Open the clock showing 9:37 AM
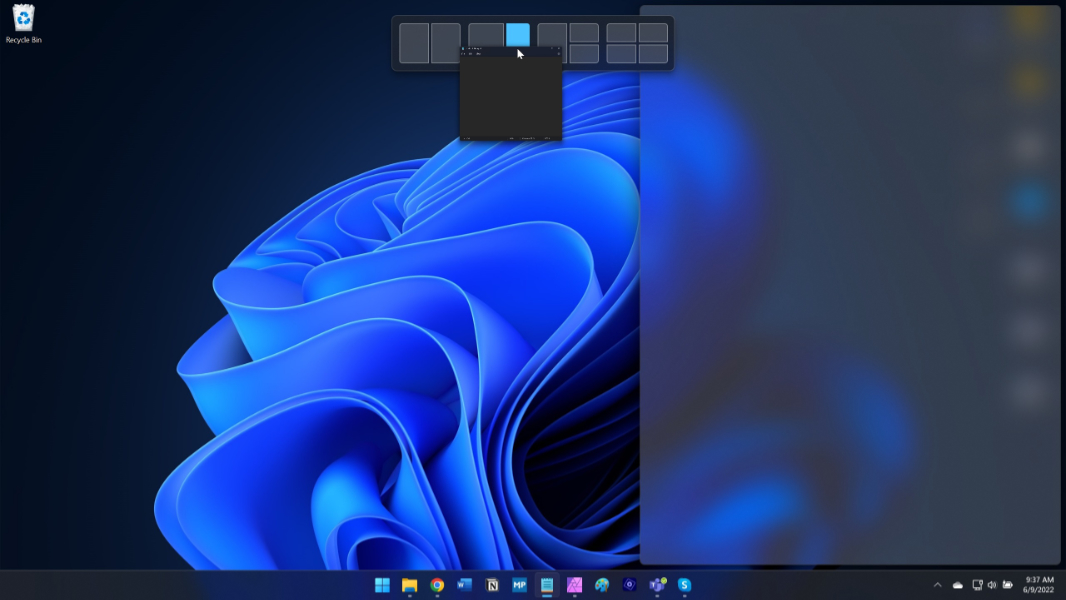 pyautogui.click(x=1040, y=585)
